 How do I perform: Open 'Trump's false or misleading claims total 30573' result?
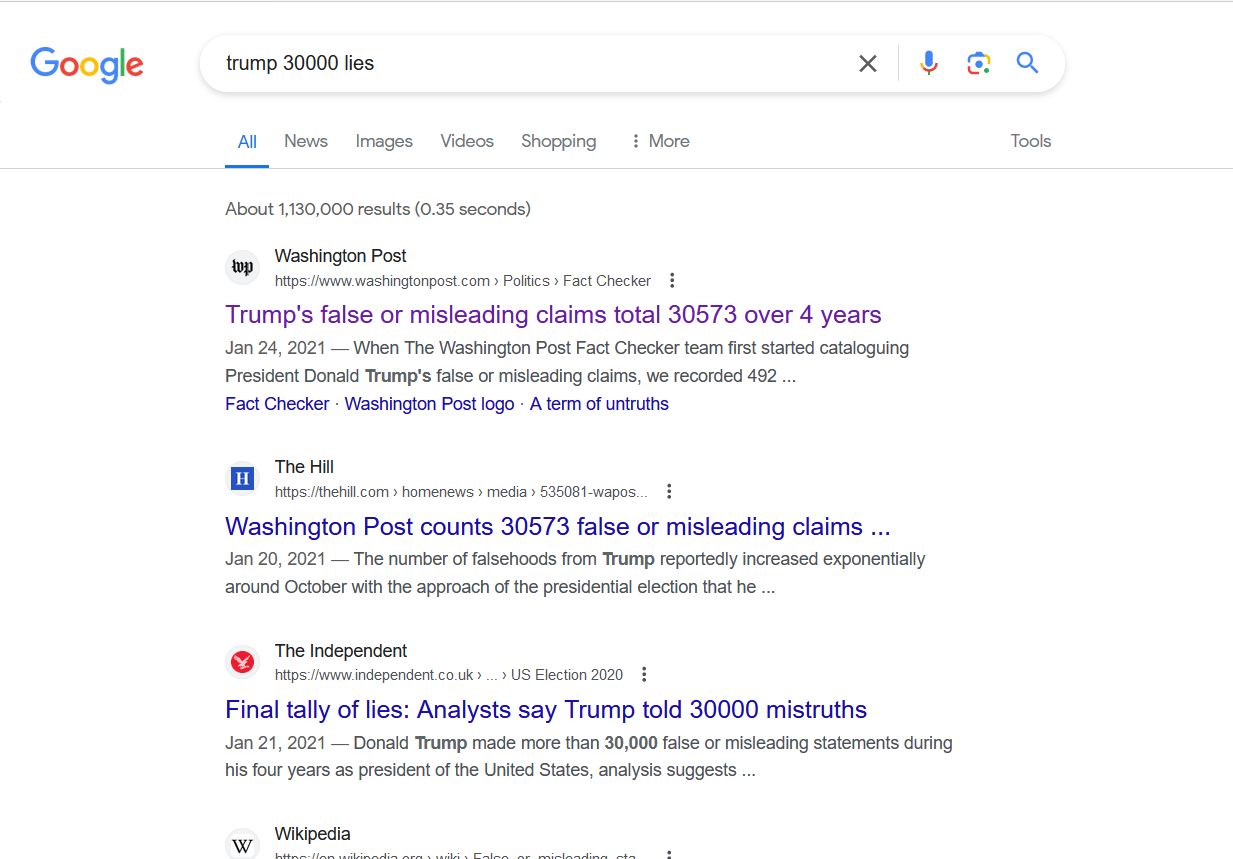(553, 315)
